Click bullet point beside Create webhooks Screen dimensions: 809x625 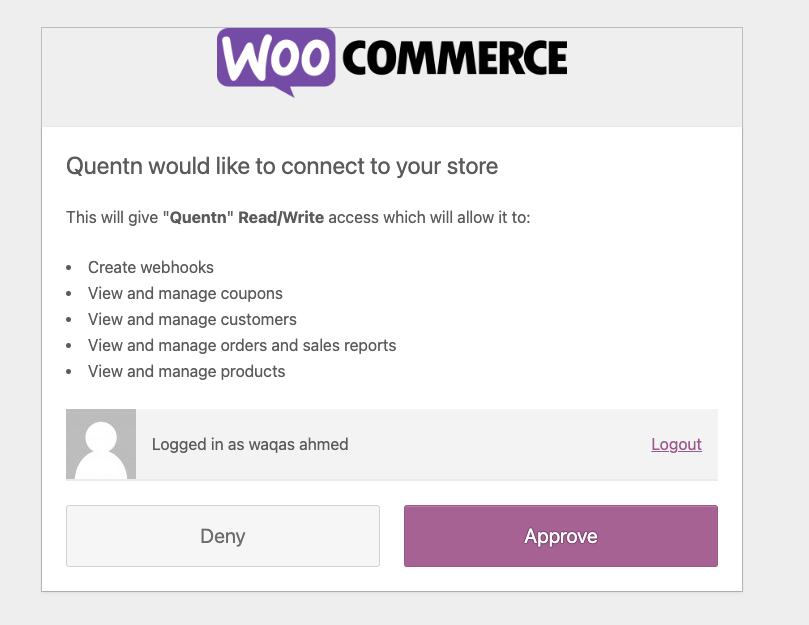[x=69, y=268]
